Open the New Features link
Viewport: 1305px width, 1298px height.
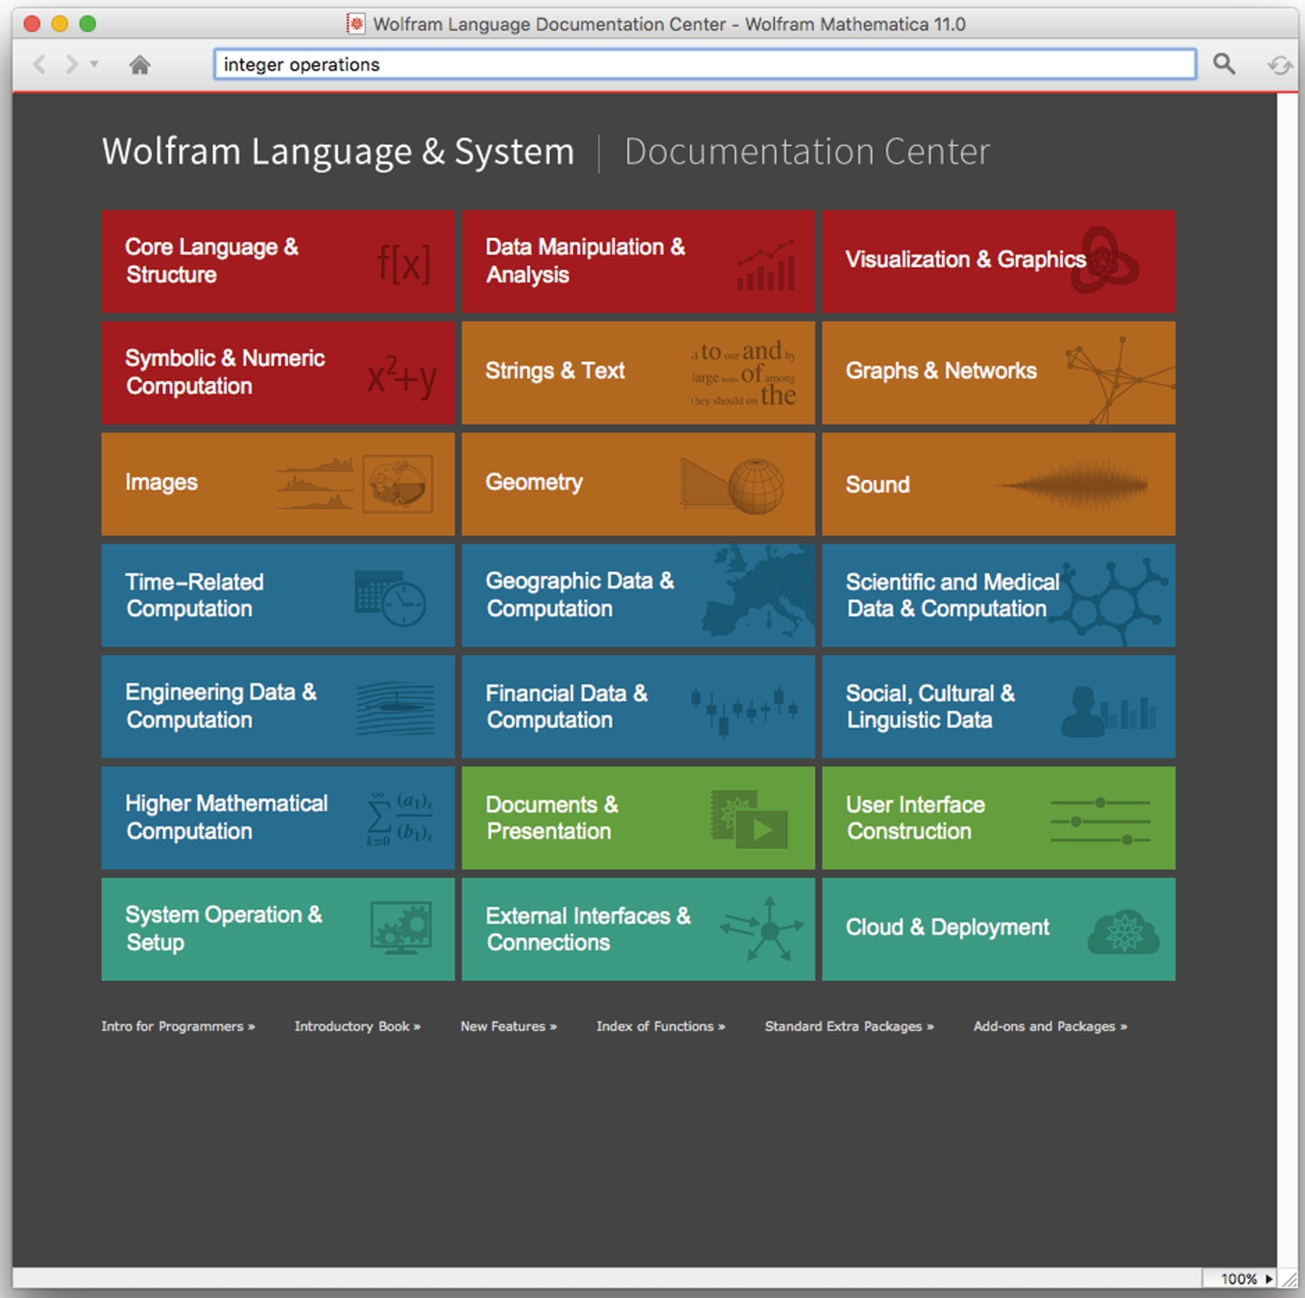tap(508, 1026)
